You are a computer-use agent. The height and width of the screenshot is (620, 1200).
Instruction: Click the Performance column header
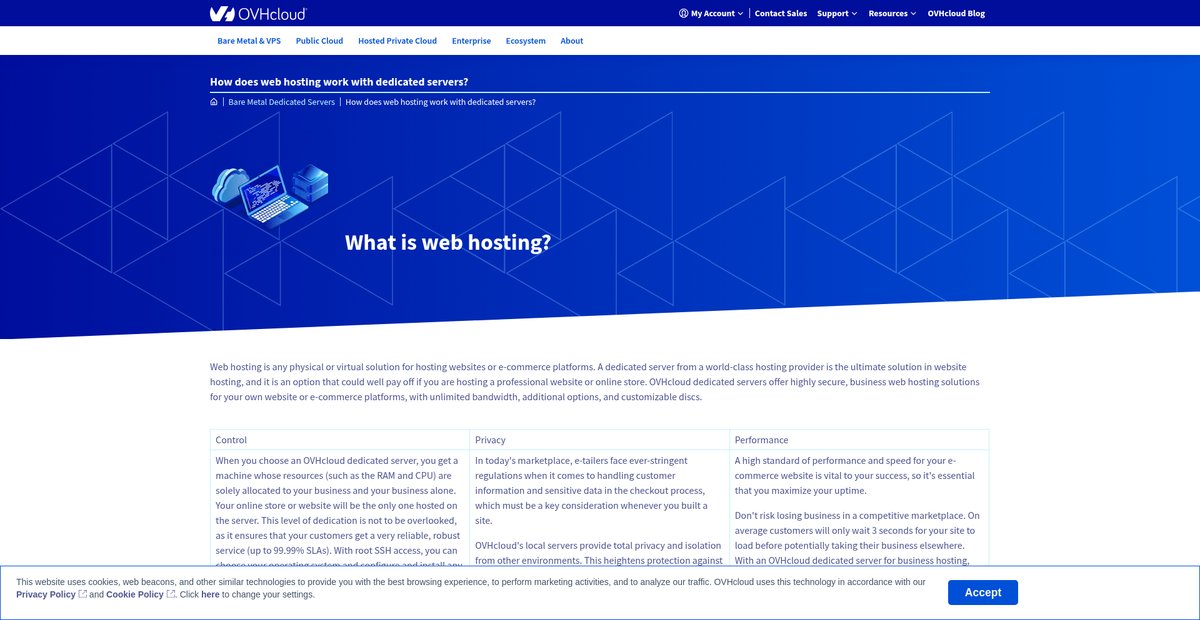(x=859, y=440)
